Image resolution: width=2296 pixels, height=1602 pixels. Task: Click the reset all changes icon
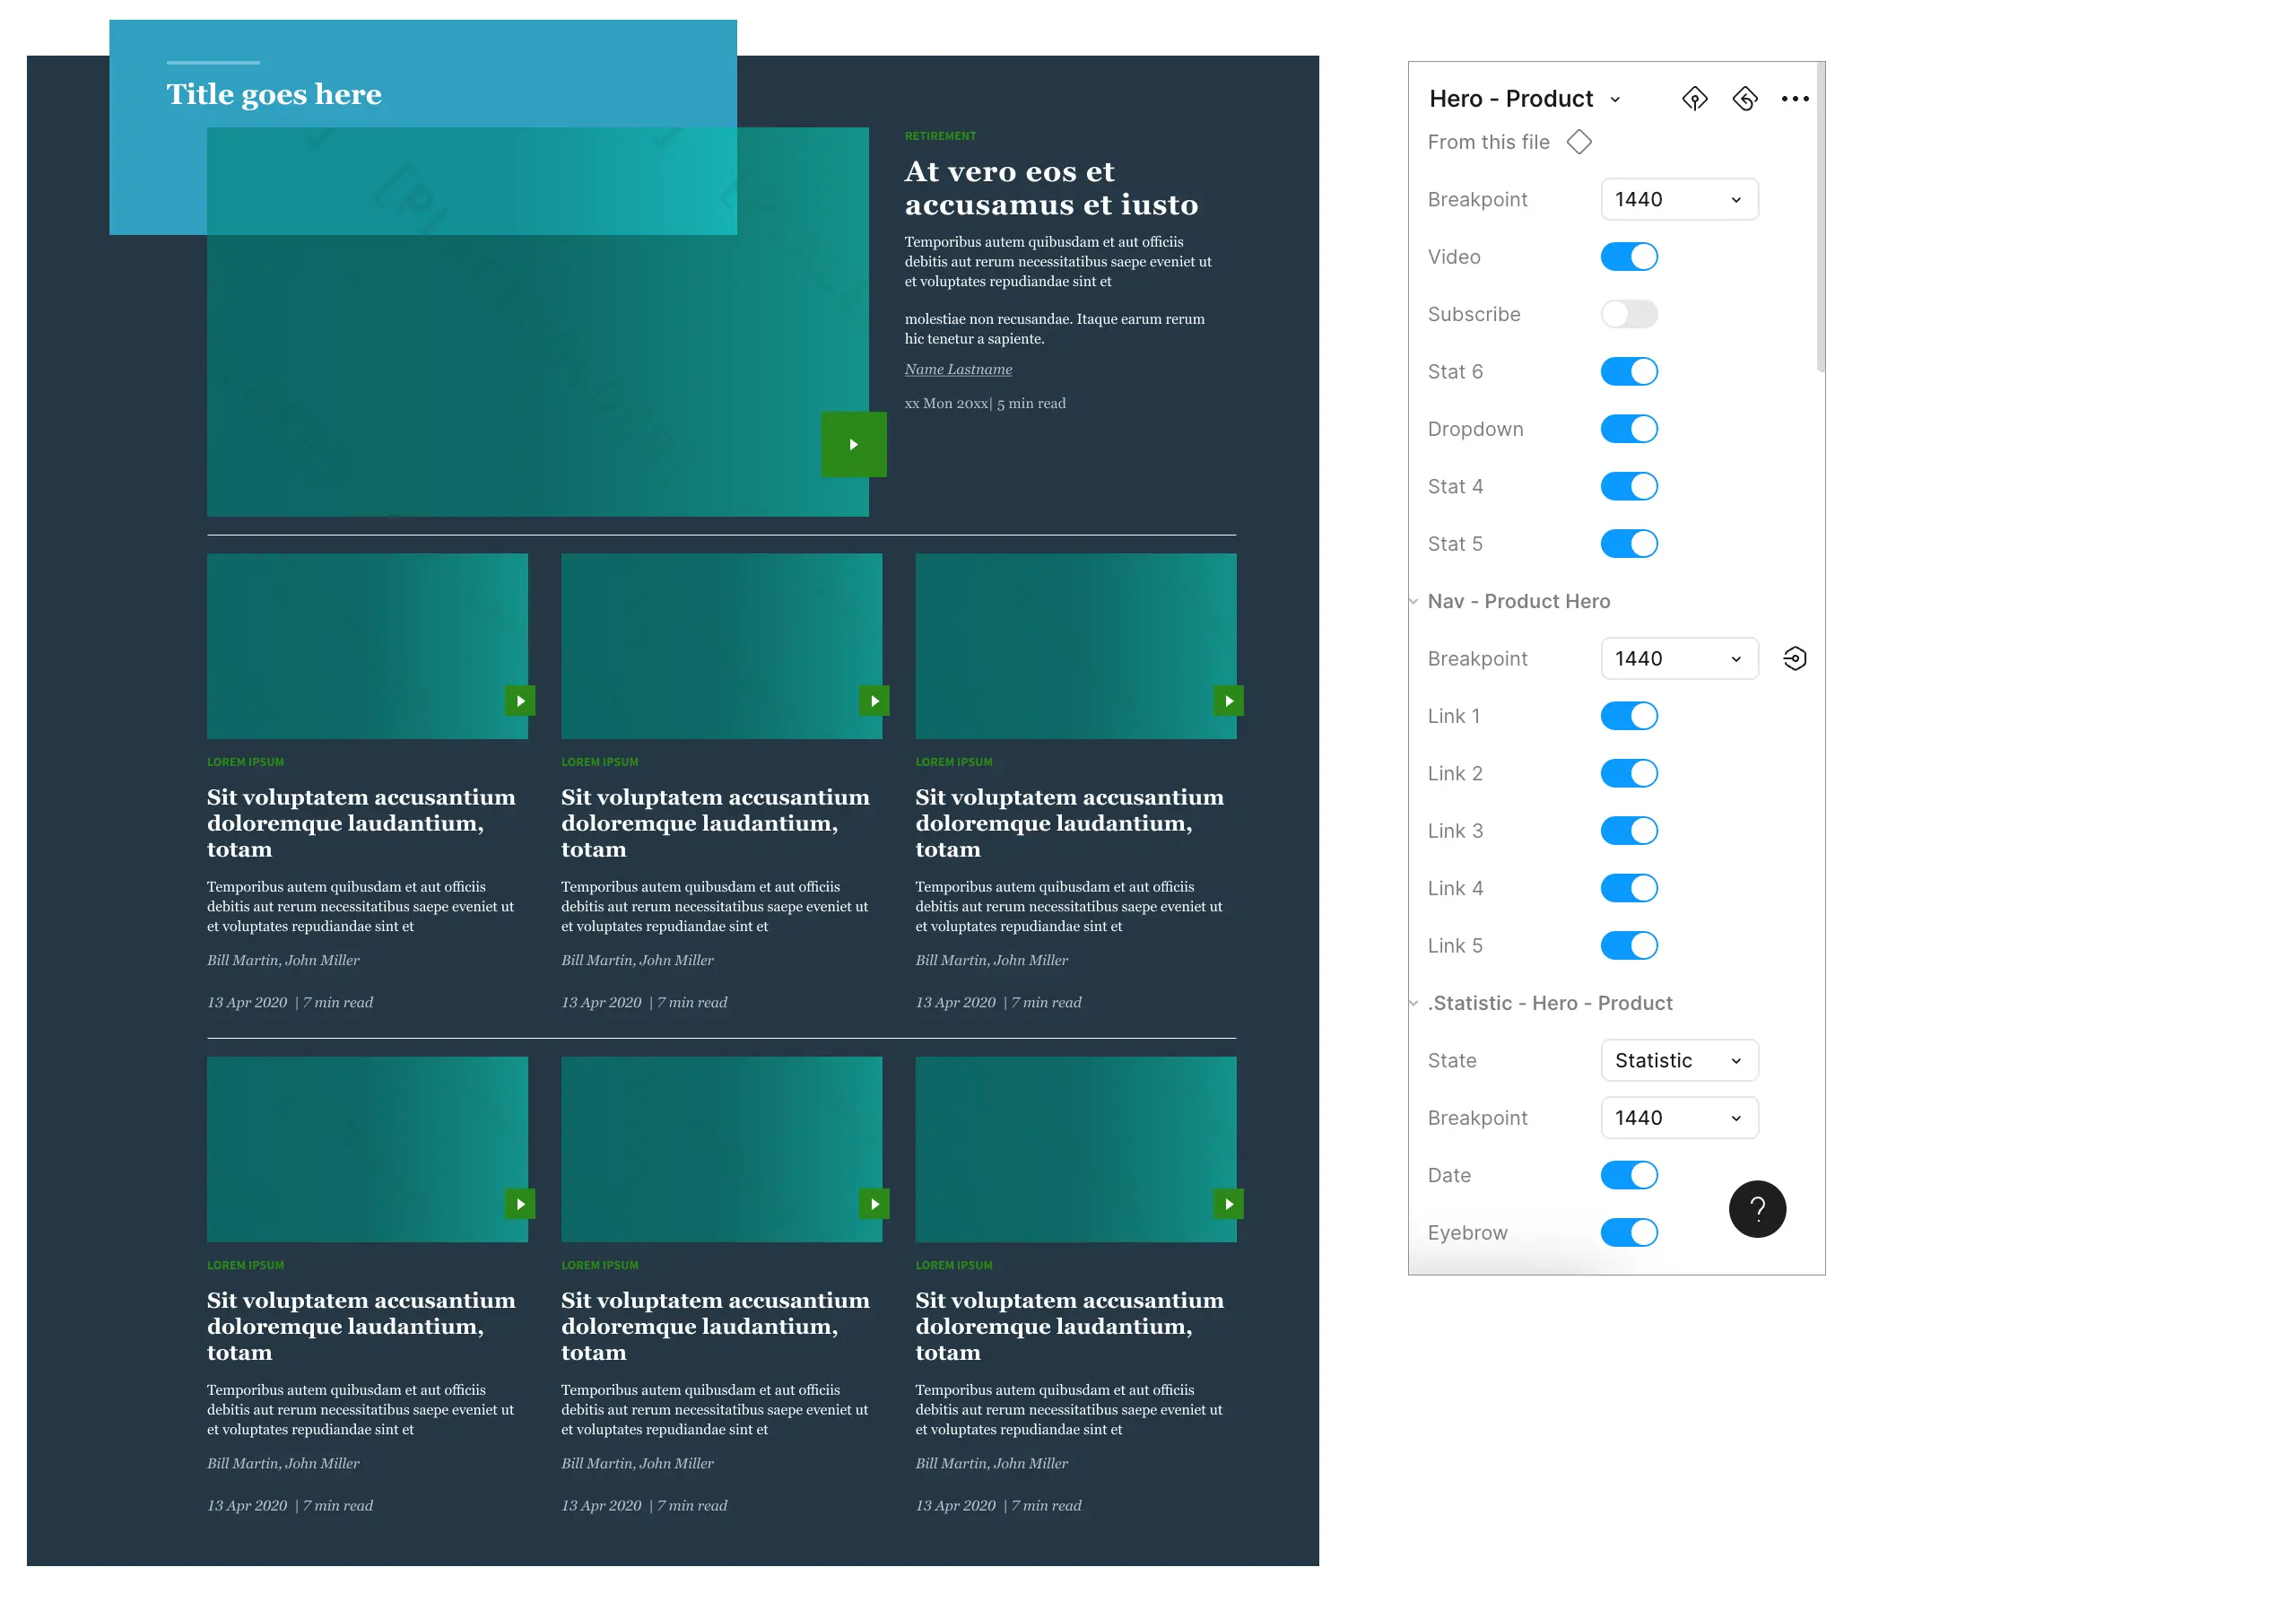click(1745, 98)
